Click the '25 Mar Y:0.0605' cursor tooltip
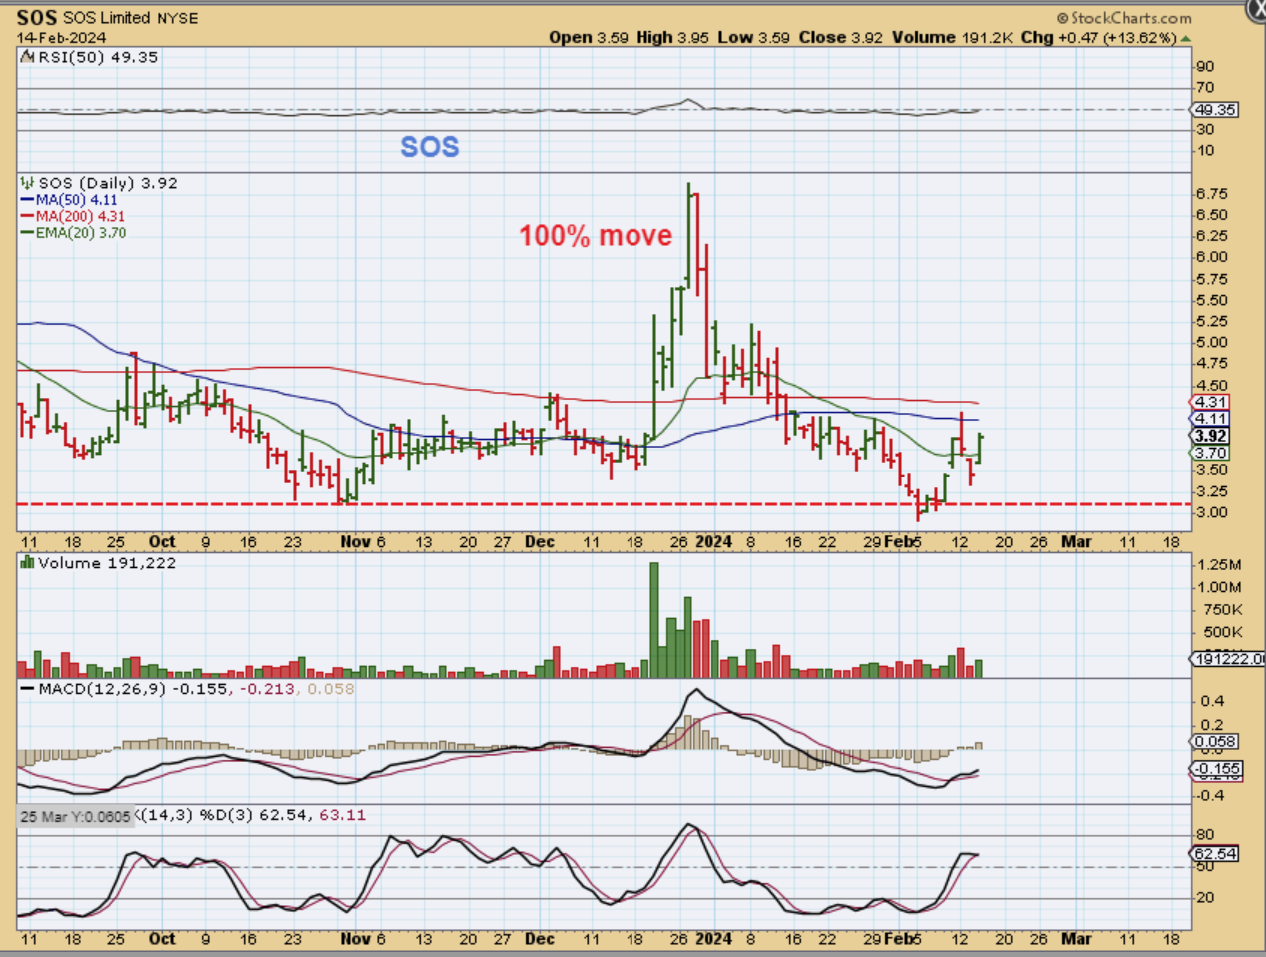The height and width of the screenshot is (957, 1266). point(76,816)
